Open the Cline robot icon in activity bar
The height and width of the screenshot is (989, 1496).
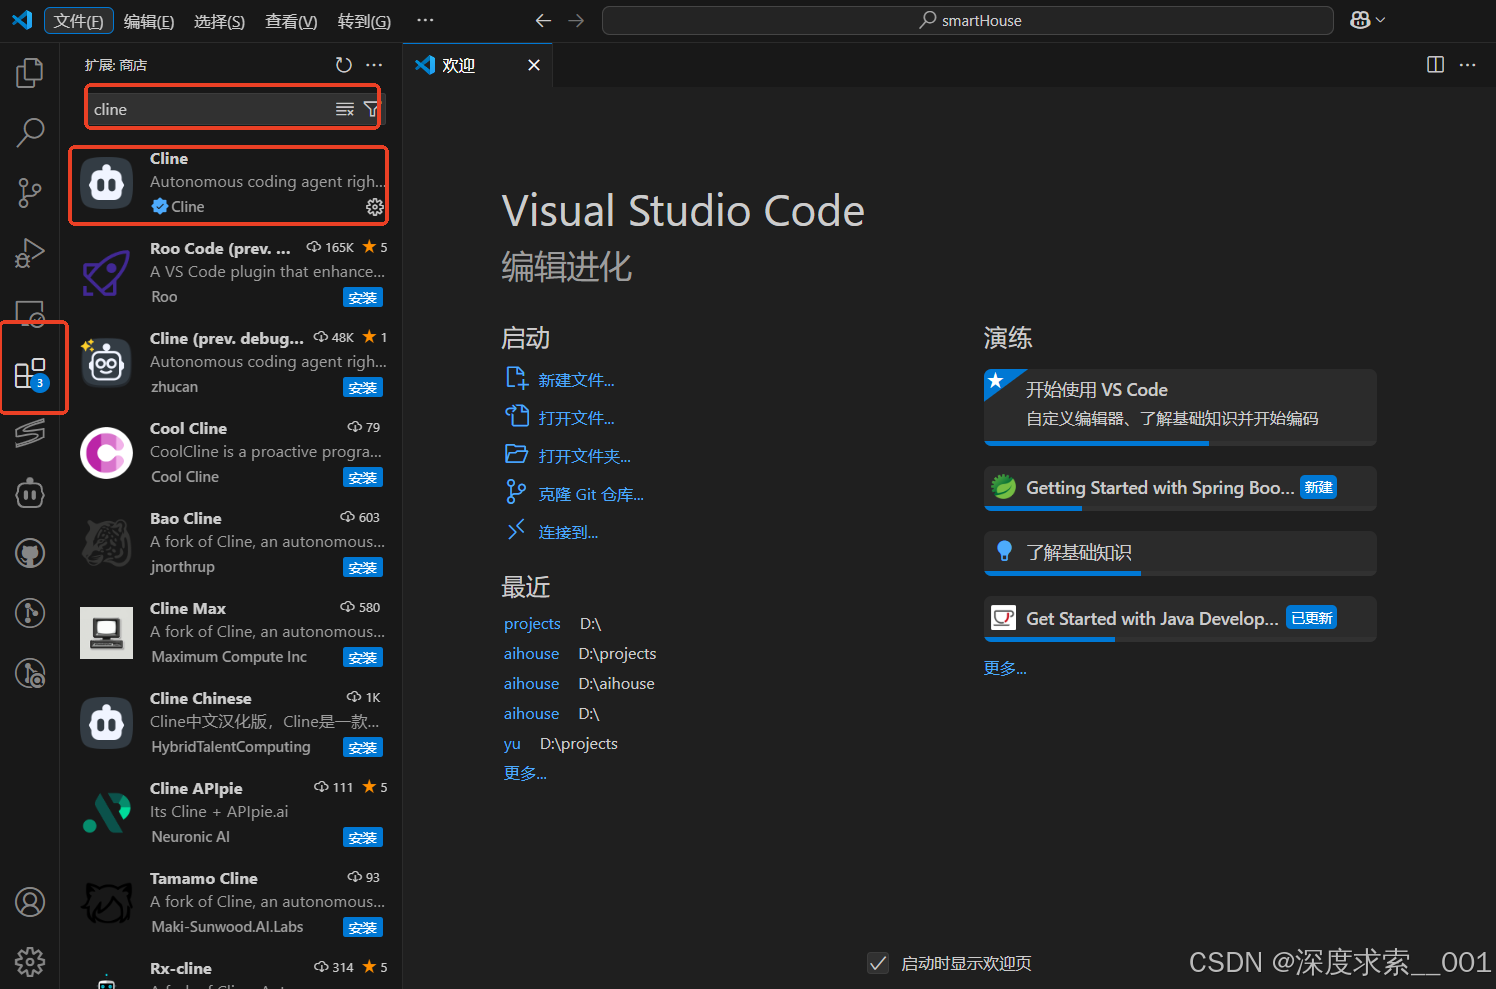click(30, 493)
